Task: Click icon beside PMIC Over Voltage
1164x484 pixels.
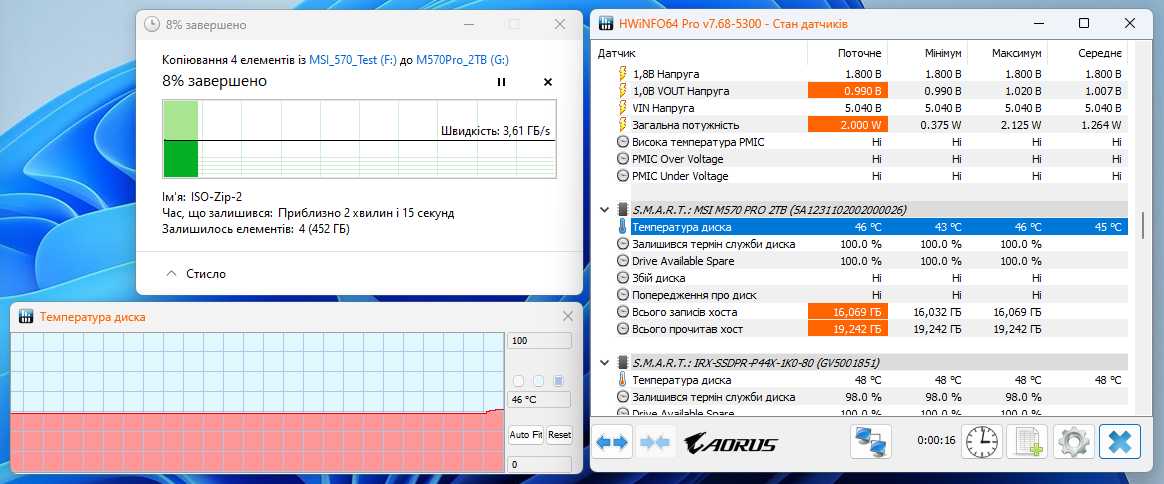Action: click(622, 159)
